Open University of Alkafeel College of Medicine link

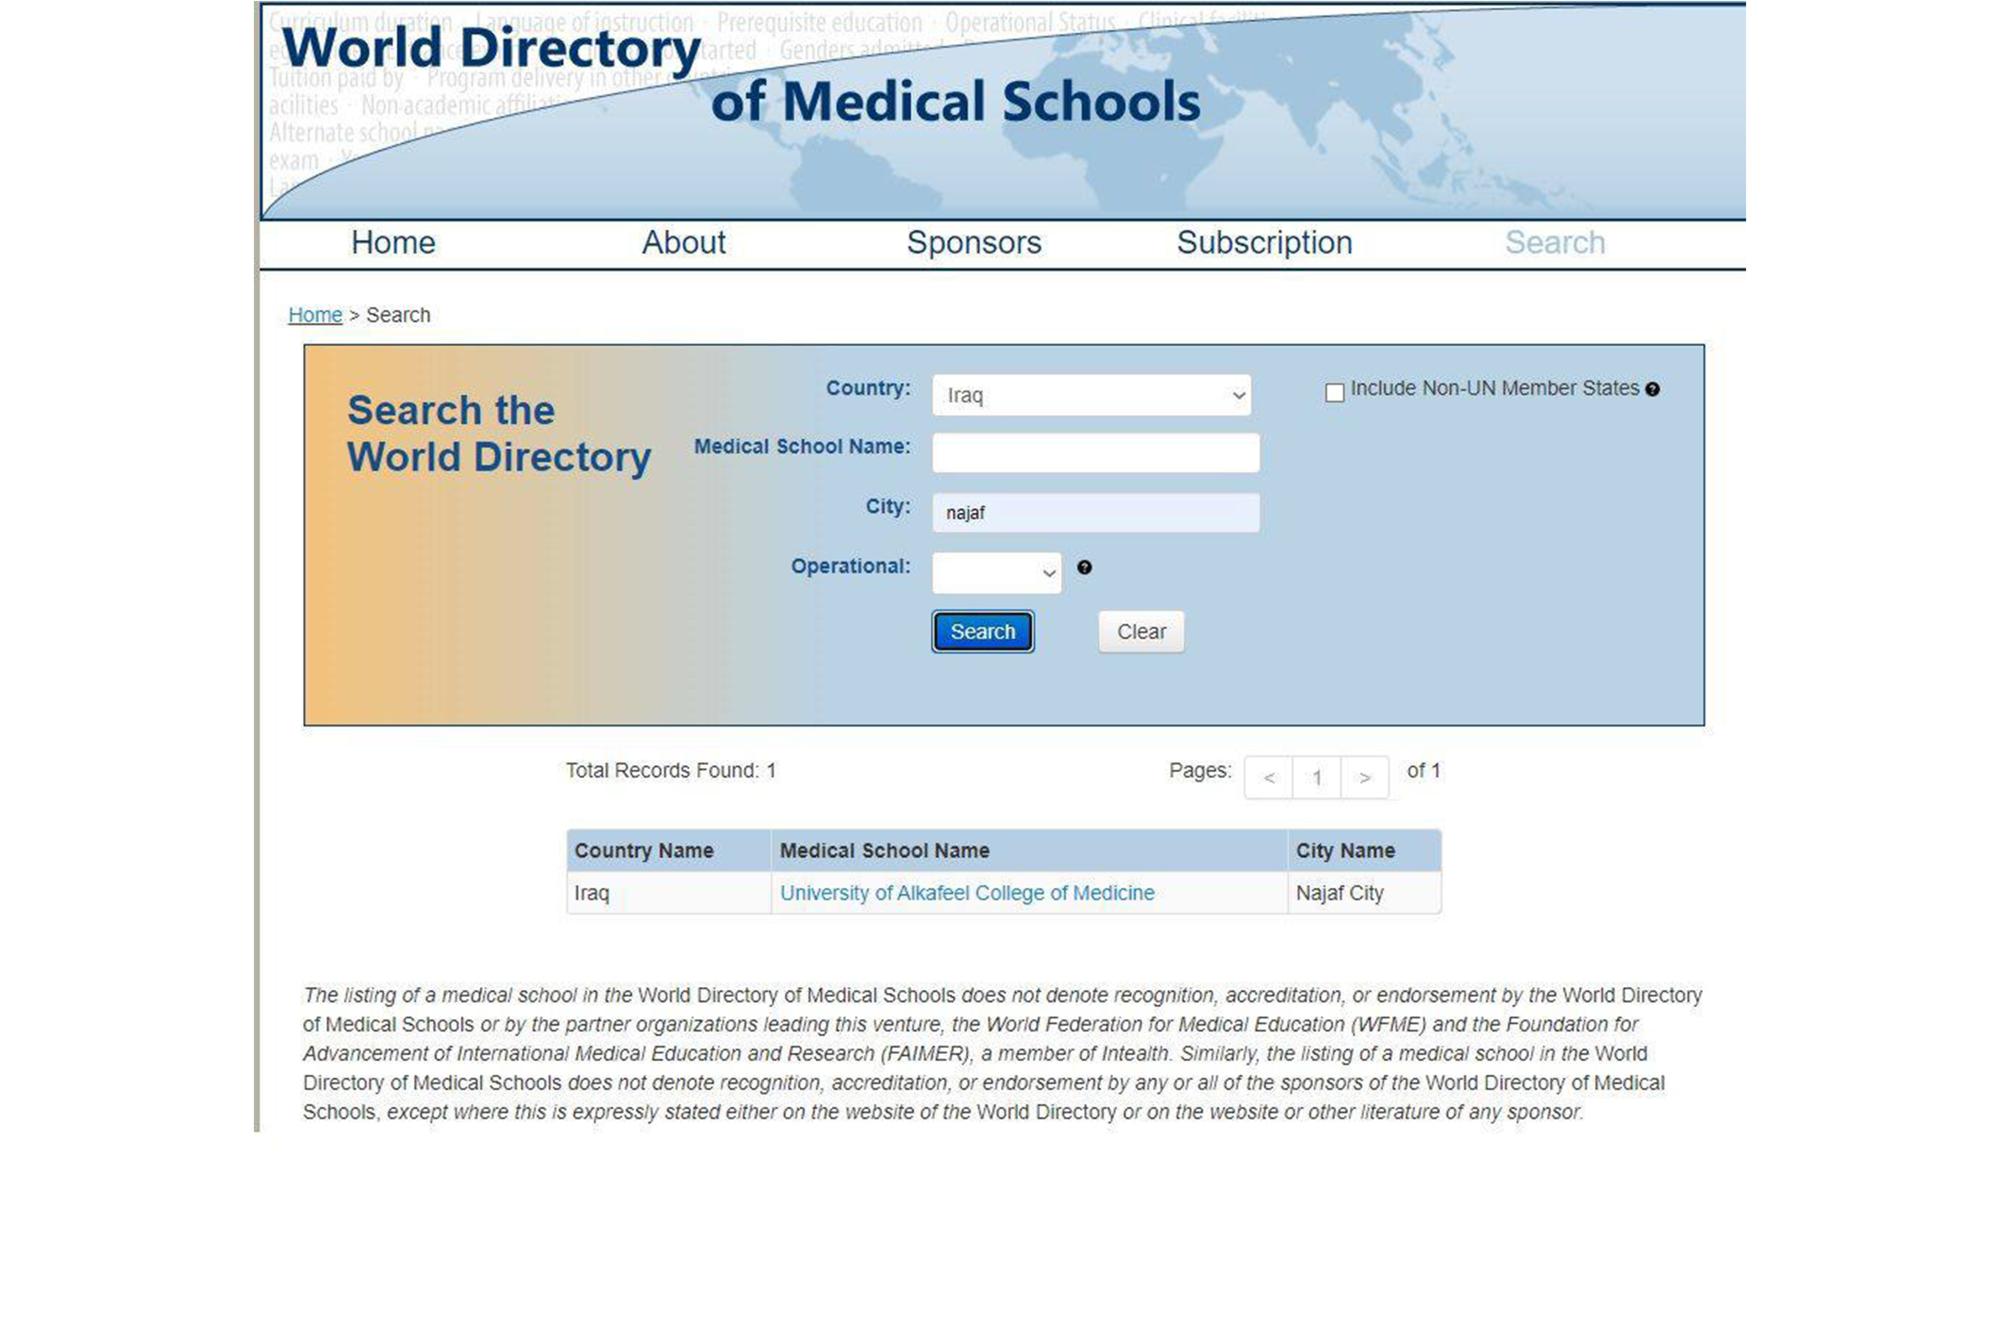point(967,893)
